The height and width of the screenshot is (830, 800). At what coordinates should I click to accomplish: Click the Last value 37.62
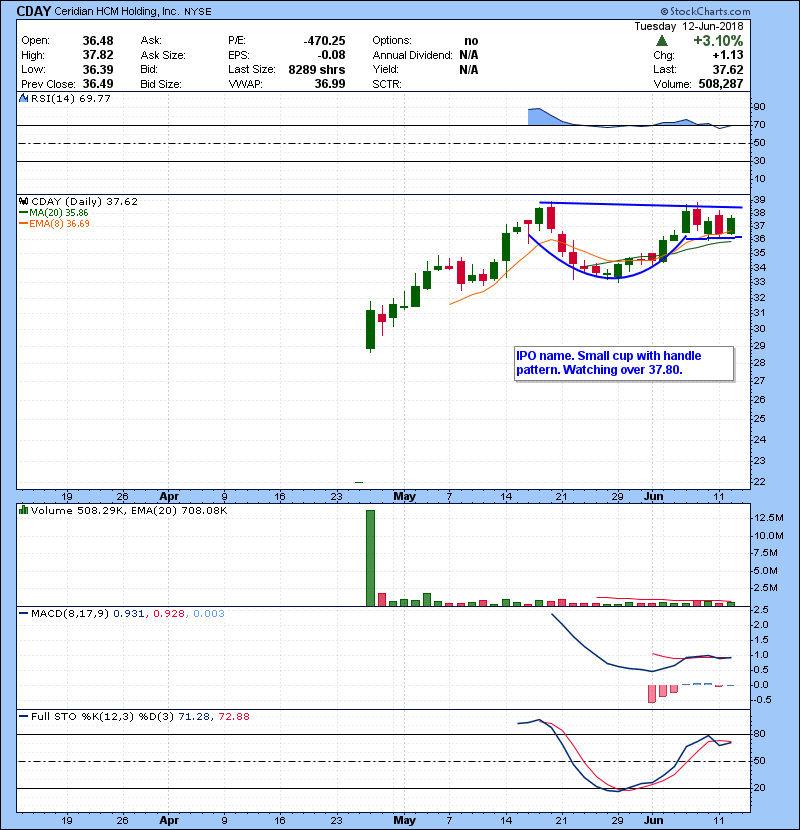tap(728, 69)
